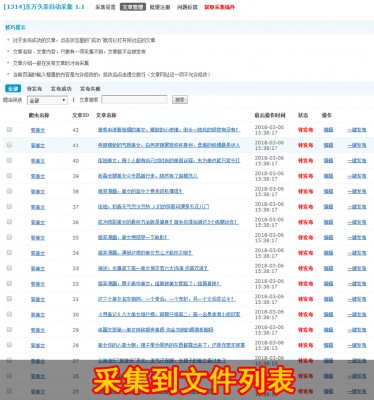Open the fourth top navigation item before the red link
374x400 pixels.
tap(187, 7)
